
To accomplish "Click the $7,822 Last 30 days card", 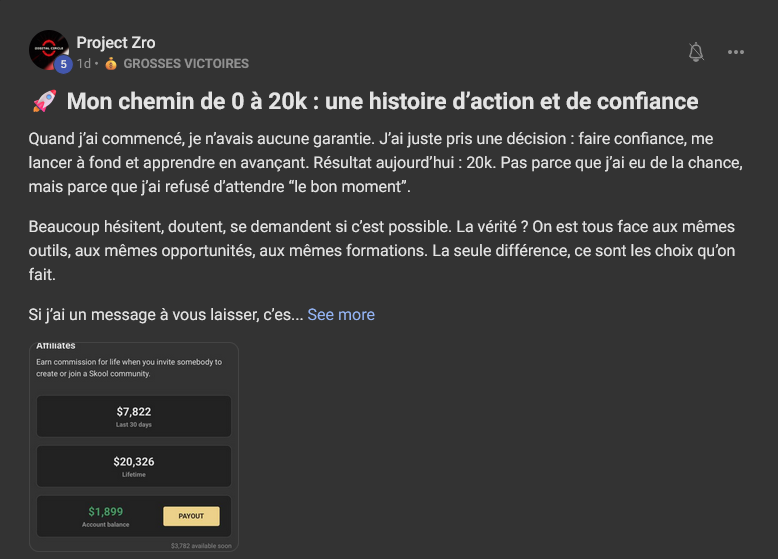I will tap(133, 416).
